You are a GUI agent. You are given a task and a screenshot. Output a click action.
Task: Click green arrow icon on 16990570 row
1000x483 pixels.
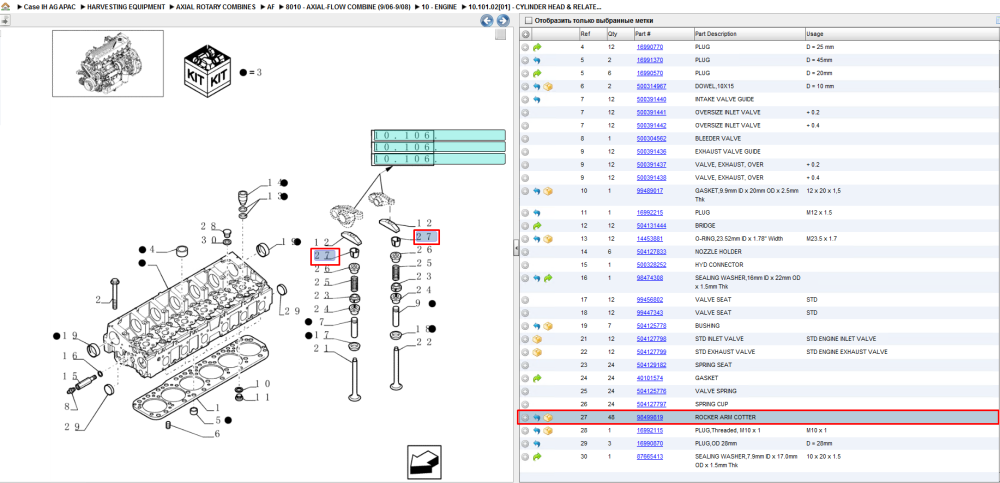click(x=537, y=73)
